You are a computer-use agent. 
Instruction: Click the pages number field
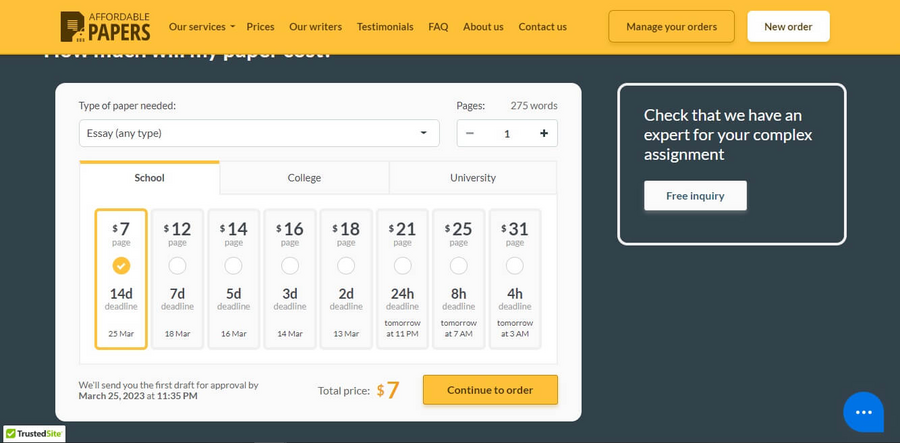507,134
